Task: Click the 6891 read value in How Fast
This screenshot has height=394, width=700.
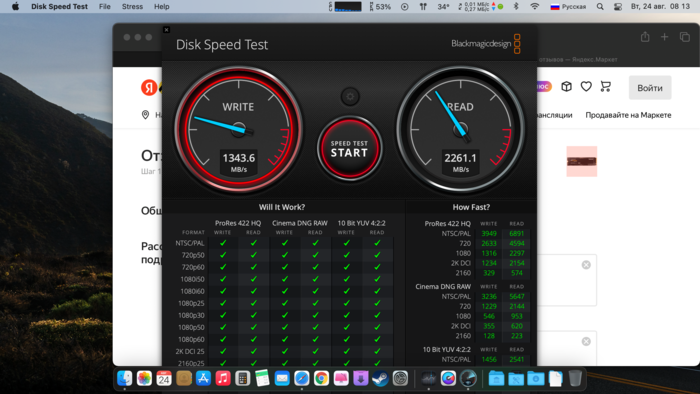Action: [517, 233]
